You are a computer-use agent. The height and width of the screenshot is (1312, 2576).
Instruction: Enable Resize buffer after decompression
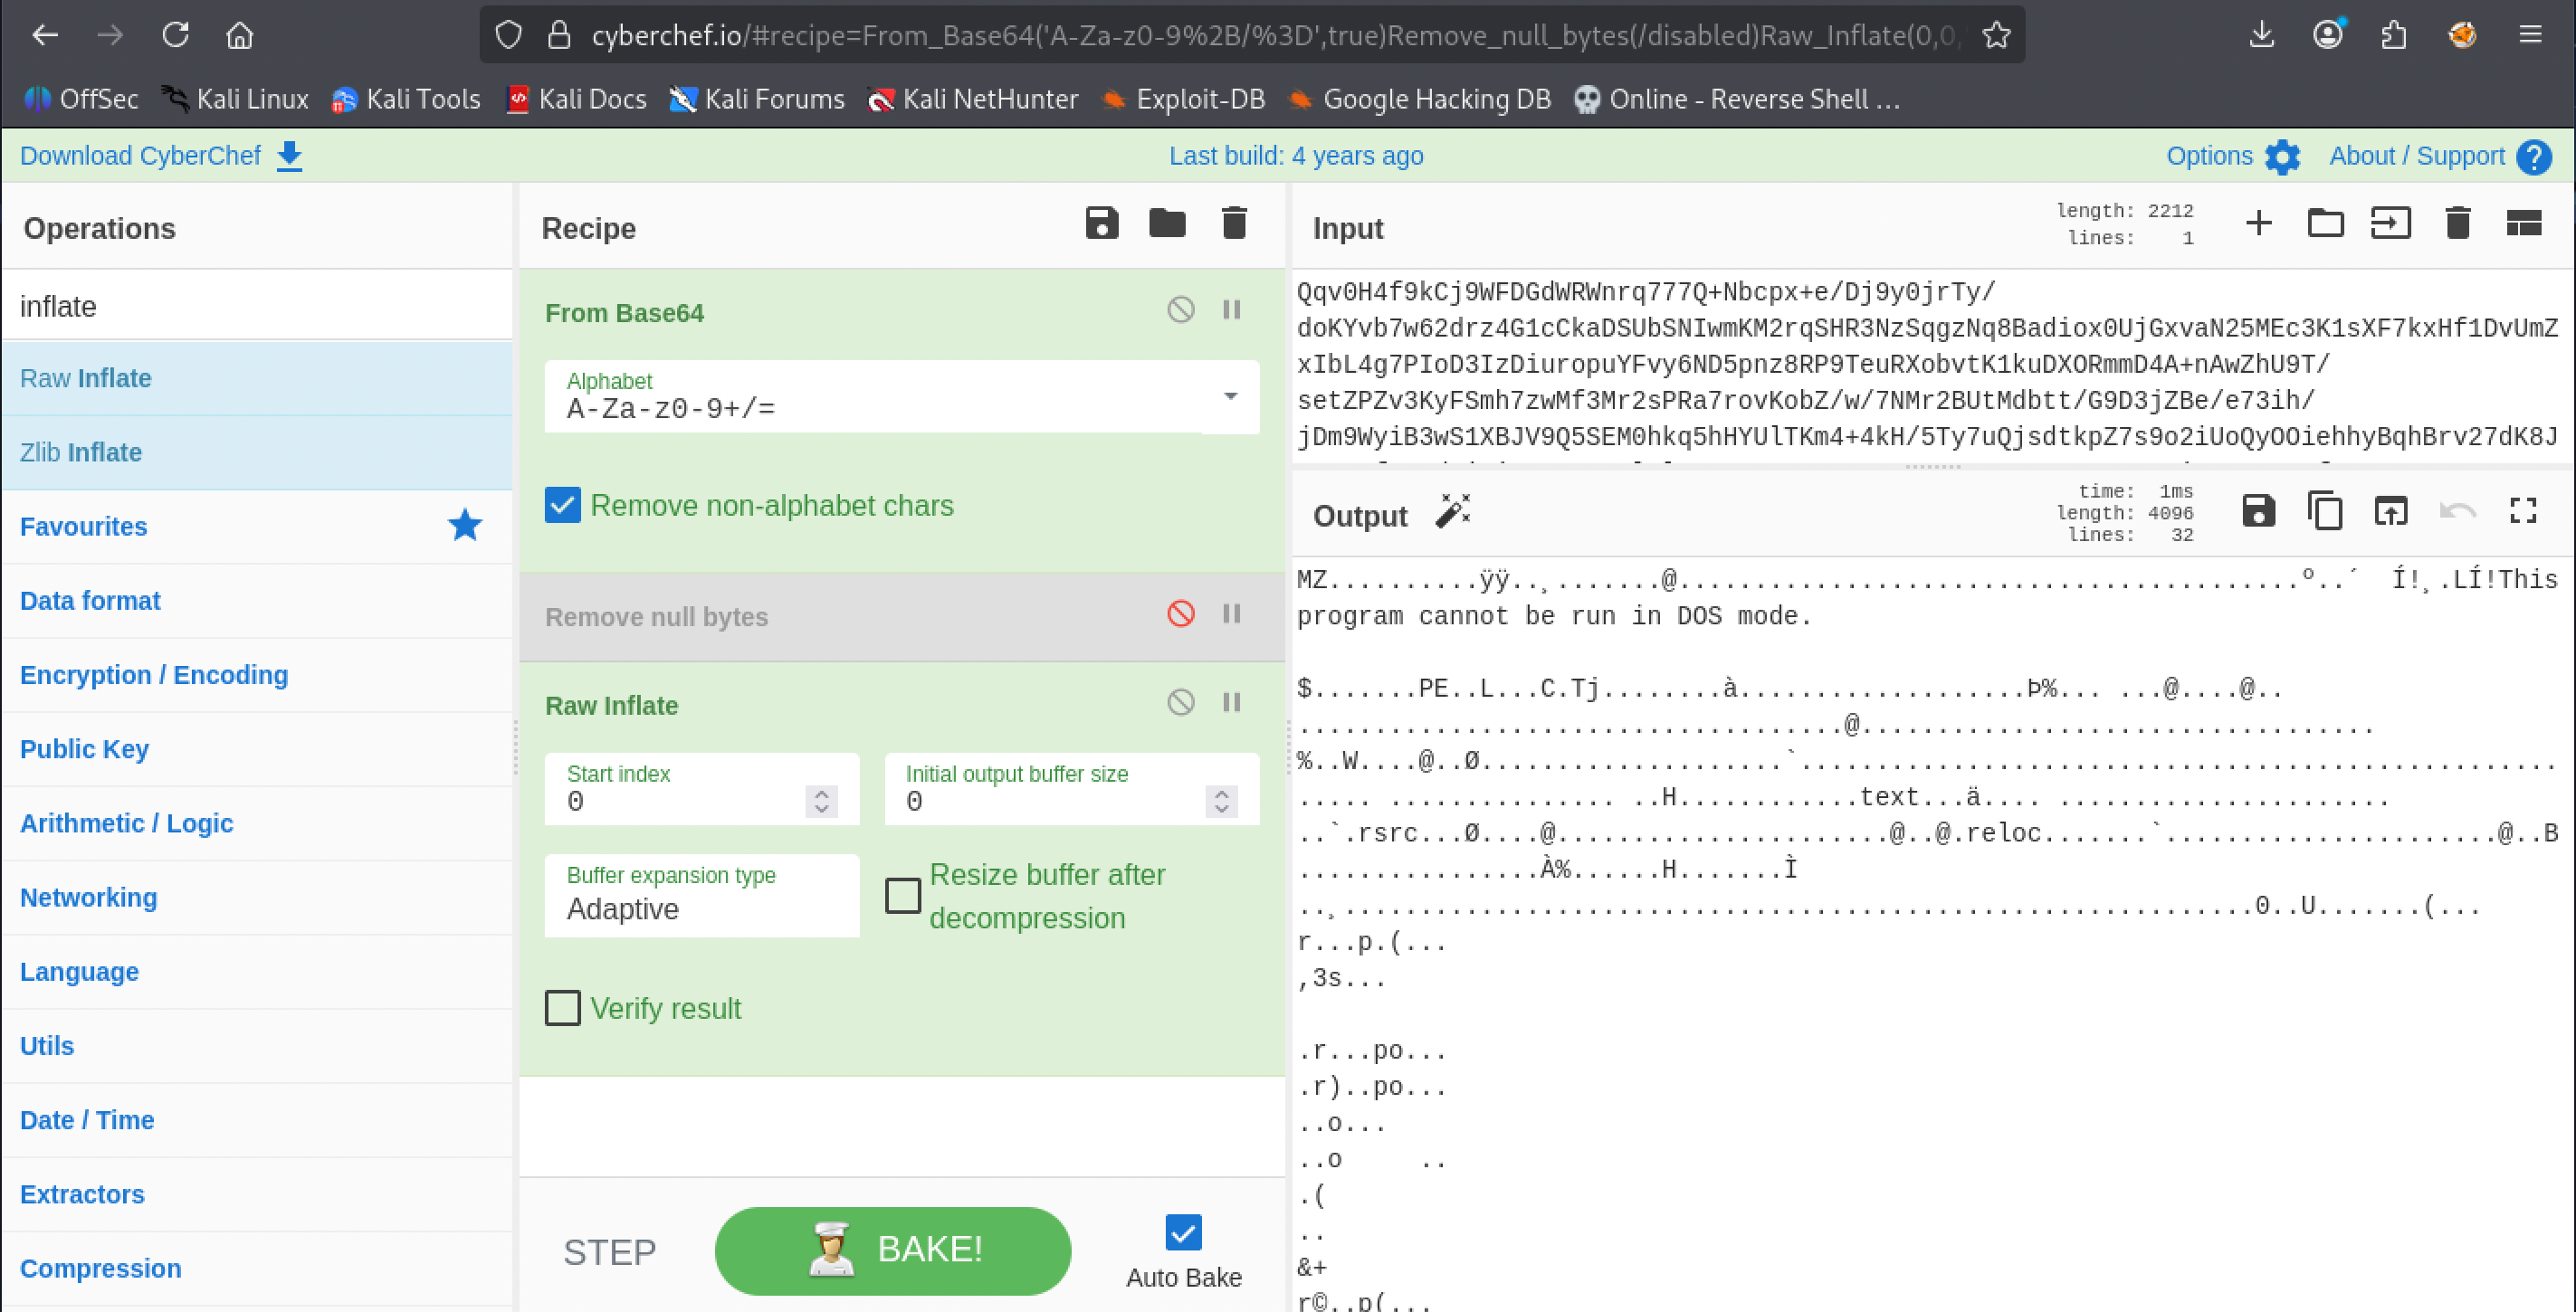[903, 895]
